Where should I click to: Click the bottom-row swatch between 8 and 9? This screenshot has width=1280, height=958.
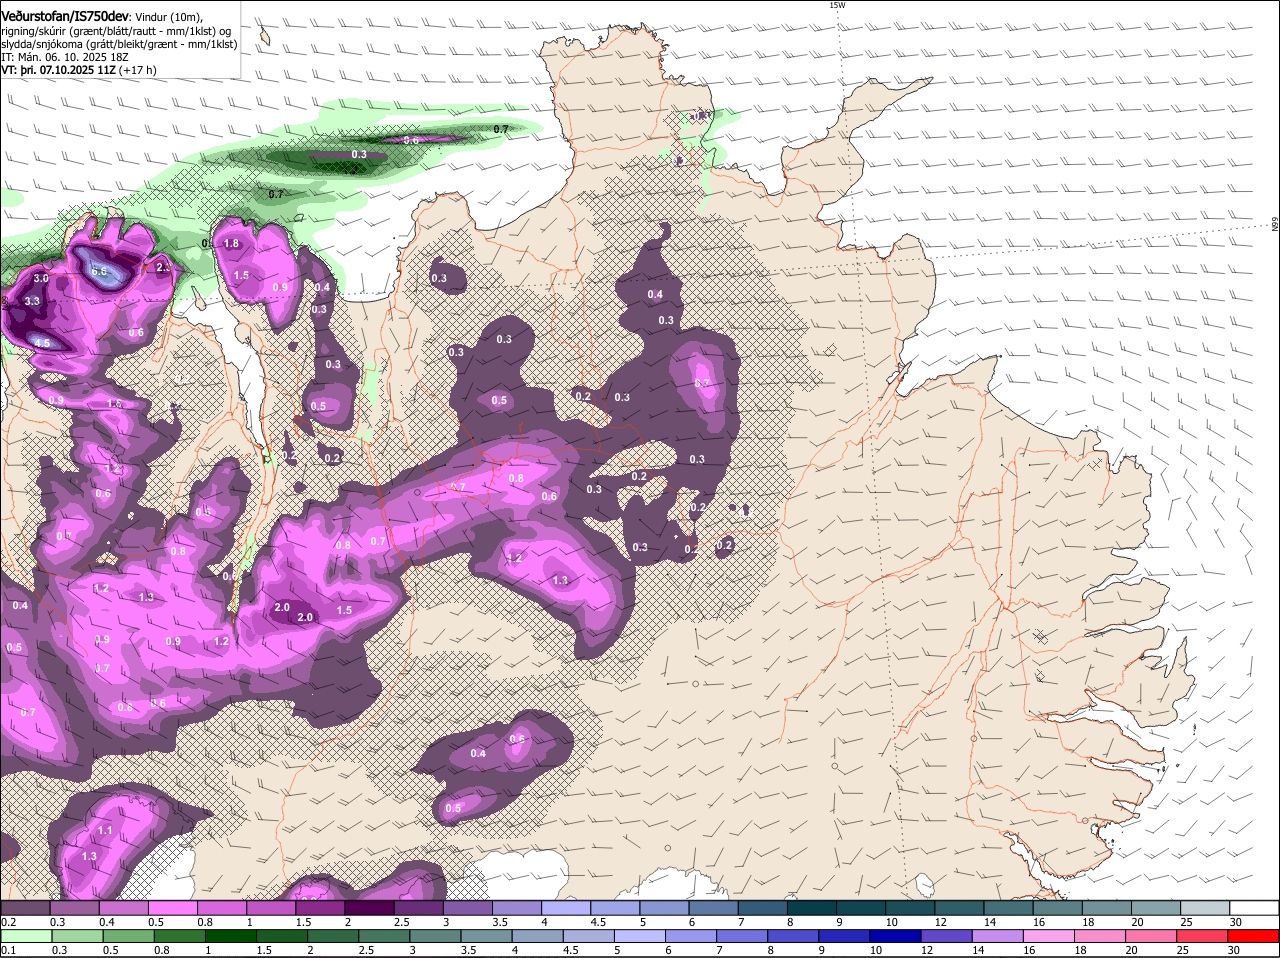click(x=795, y=936)
